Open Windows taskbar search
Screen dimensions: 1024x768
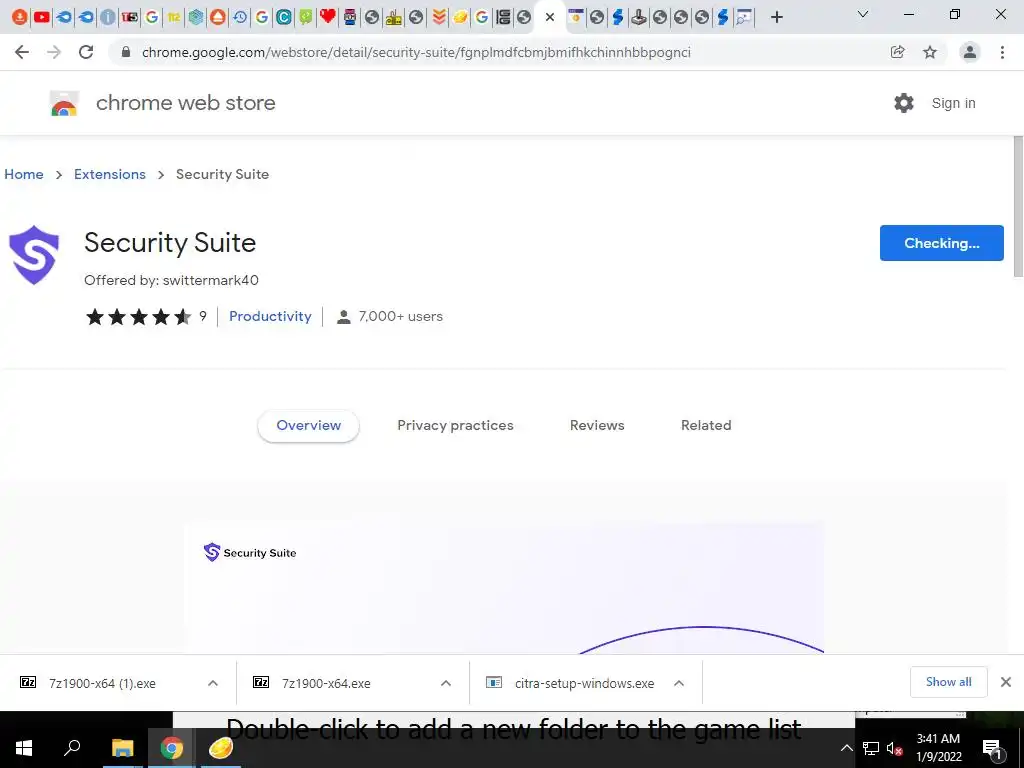72,748
